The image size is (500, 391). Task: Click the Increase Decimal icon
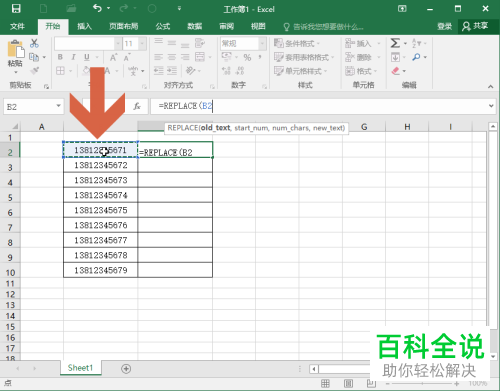(x=226, y=71)
